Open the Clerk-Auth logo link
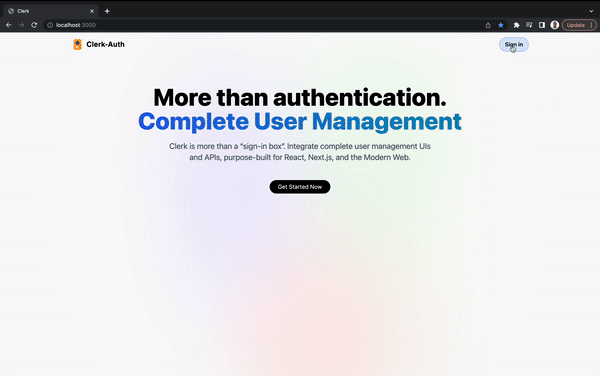Screen dimensions: 600x376 pyautogui.click(x=99, y=44)
